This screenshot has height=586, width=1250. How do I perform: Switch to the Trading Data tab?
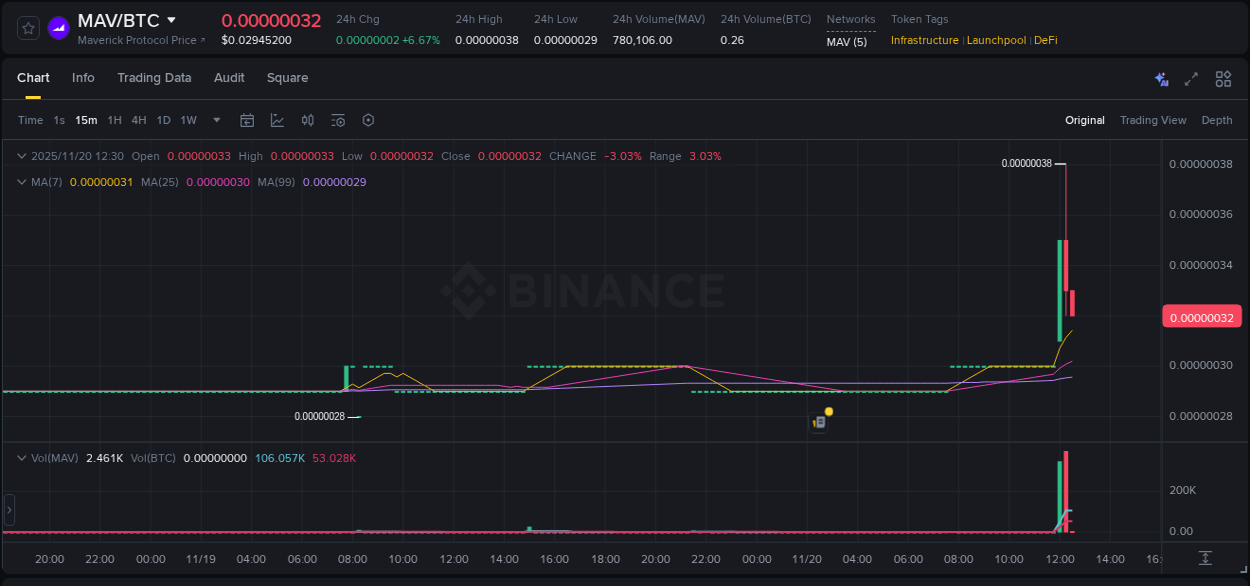pos(154,78)
